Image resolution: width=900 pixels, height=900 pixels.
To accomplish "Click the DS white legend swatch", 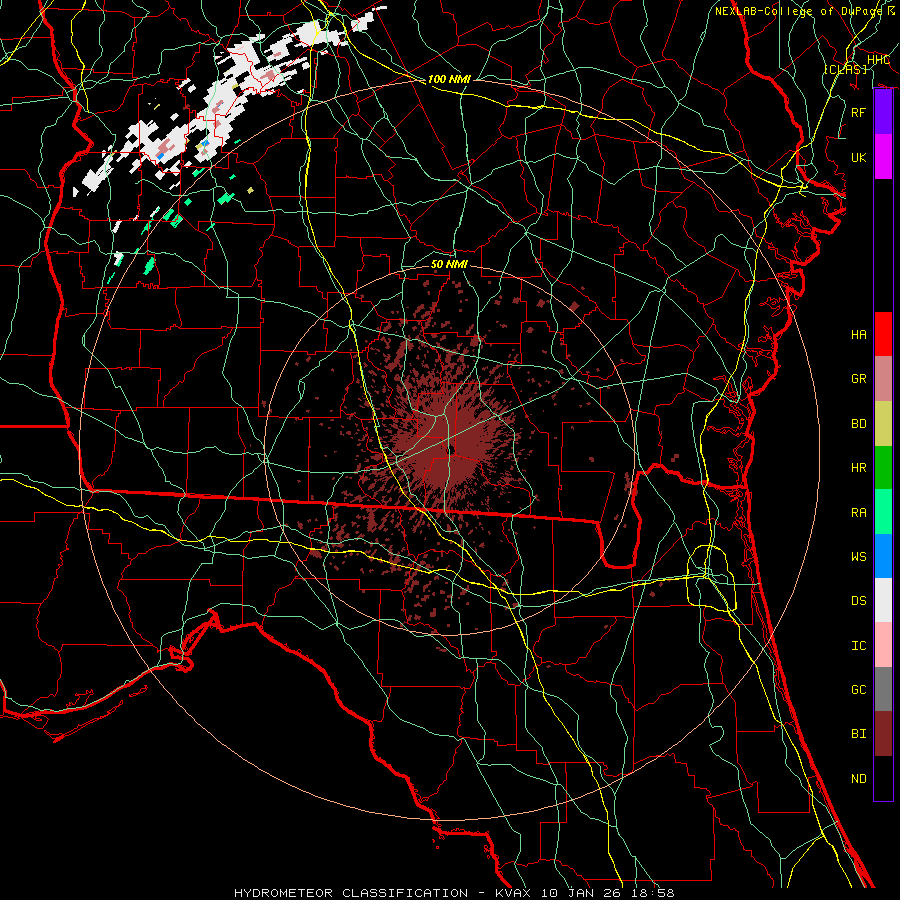I will coord(883,600).
